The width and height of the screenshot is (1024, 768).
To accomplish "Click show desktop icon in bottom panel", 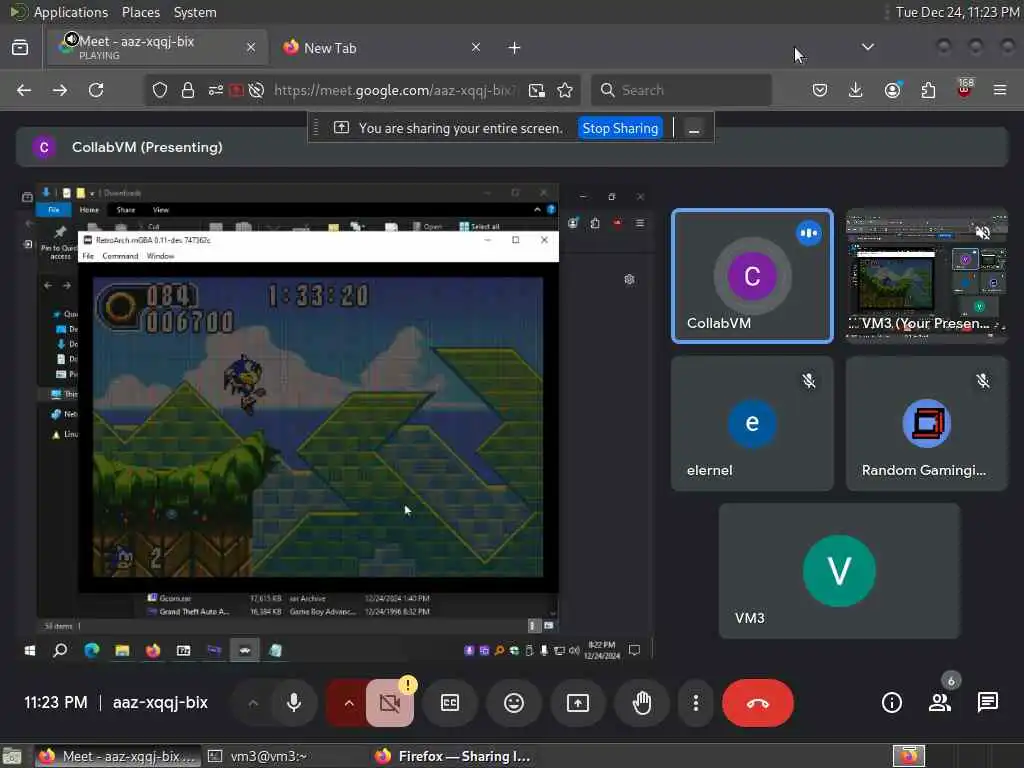I will (12, 757).
